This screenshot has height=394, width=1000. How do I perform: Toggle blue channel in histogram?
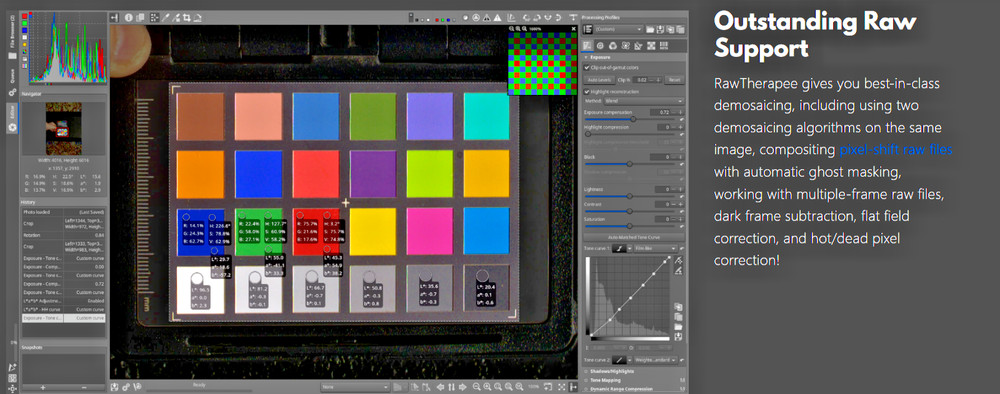[24, 30]
